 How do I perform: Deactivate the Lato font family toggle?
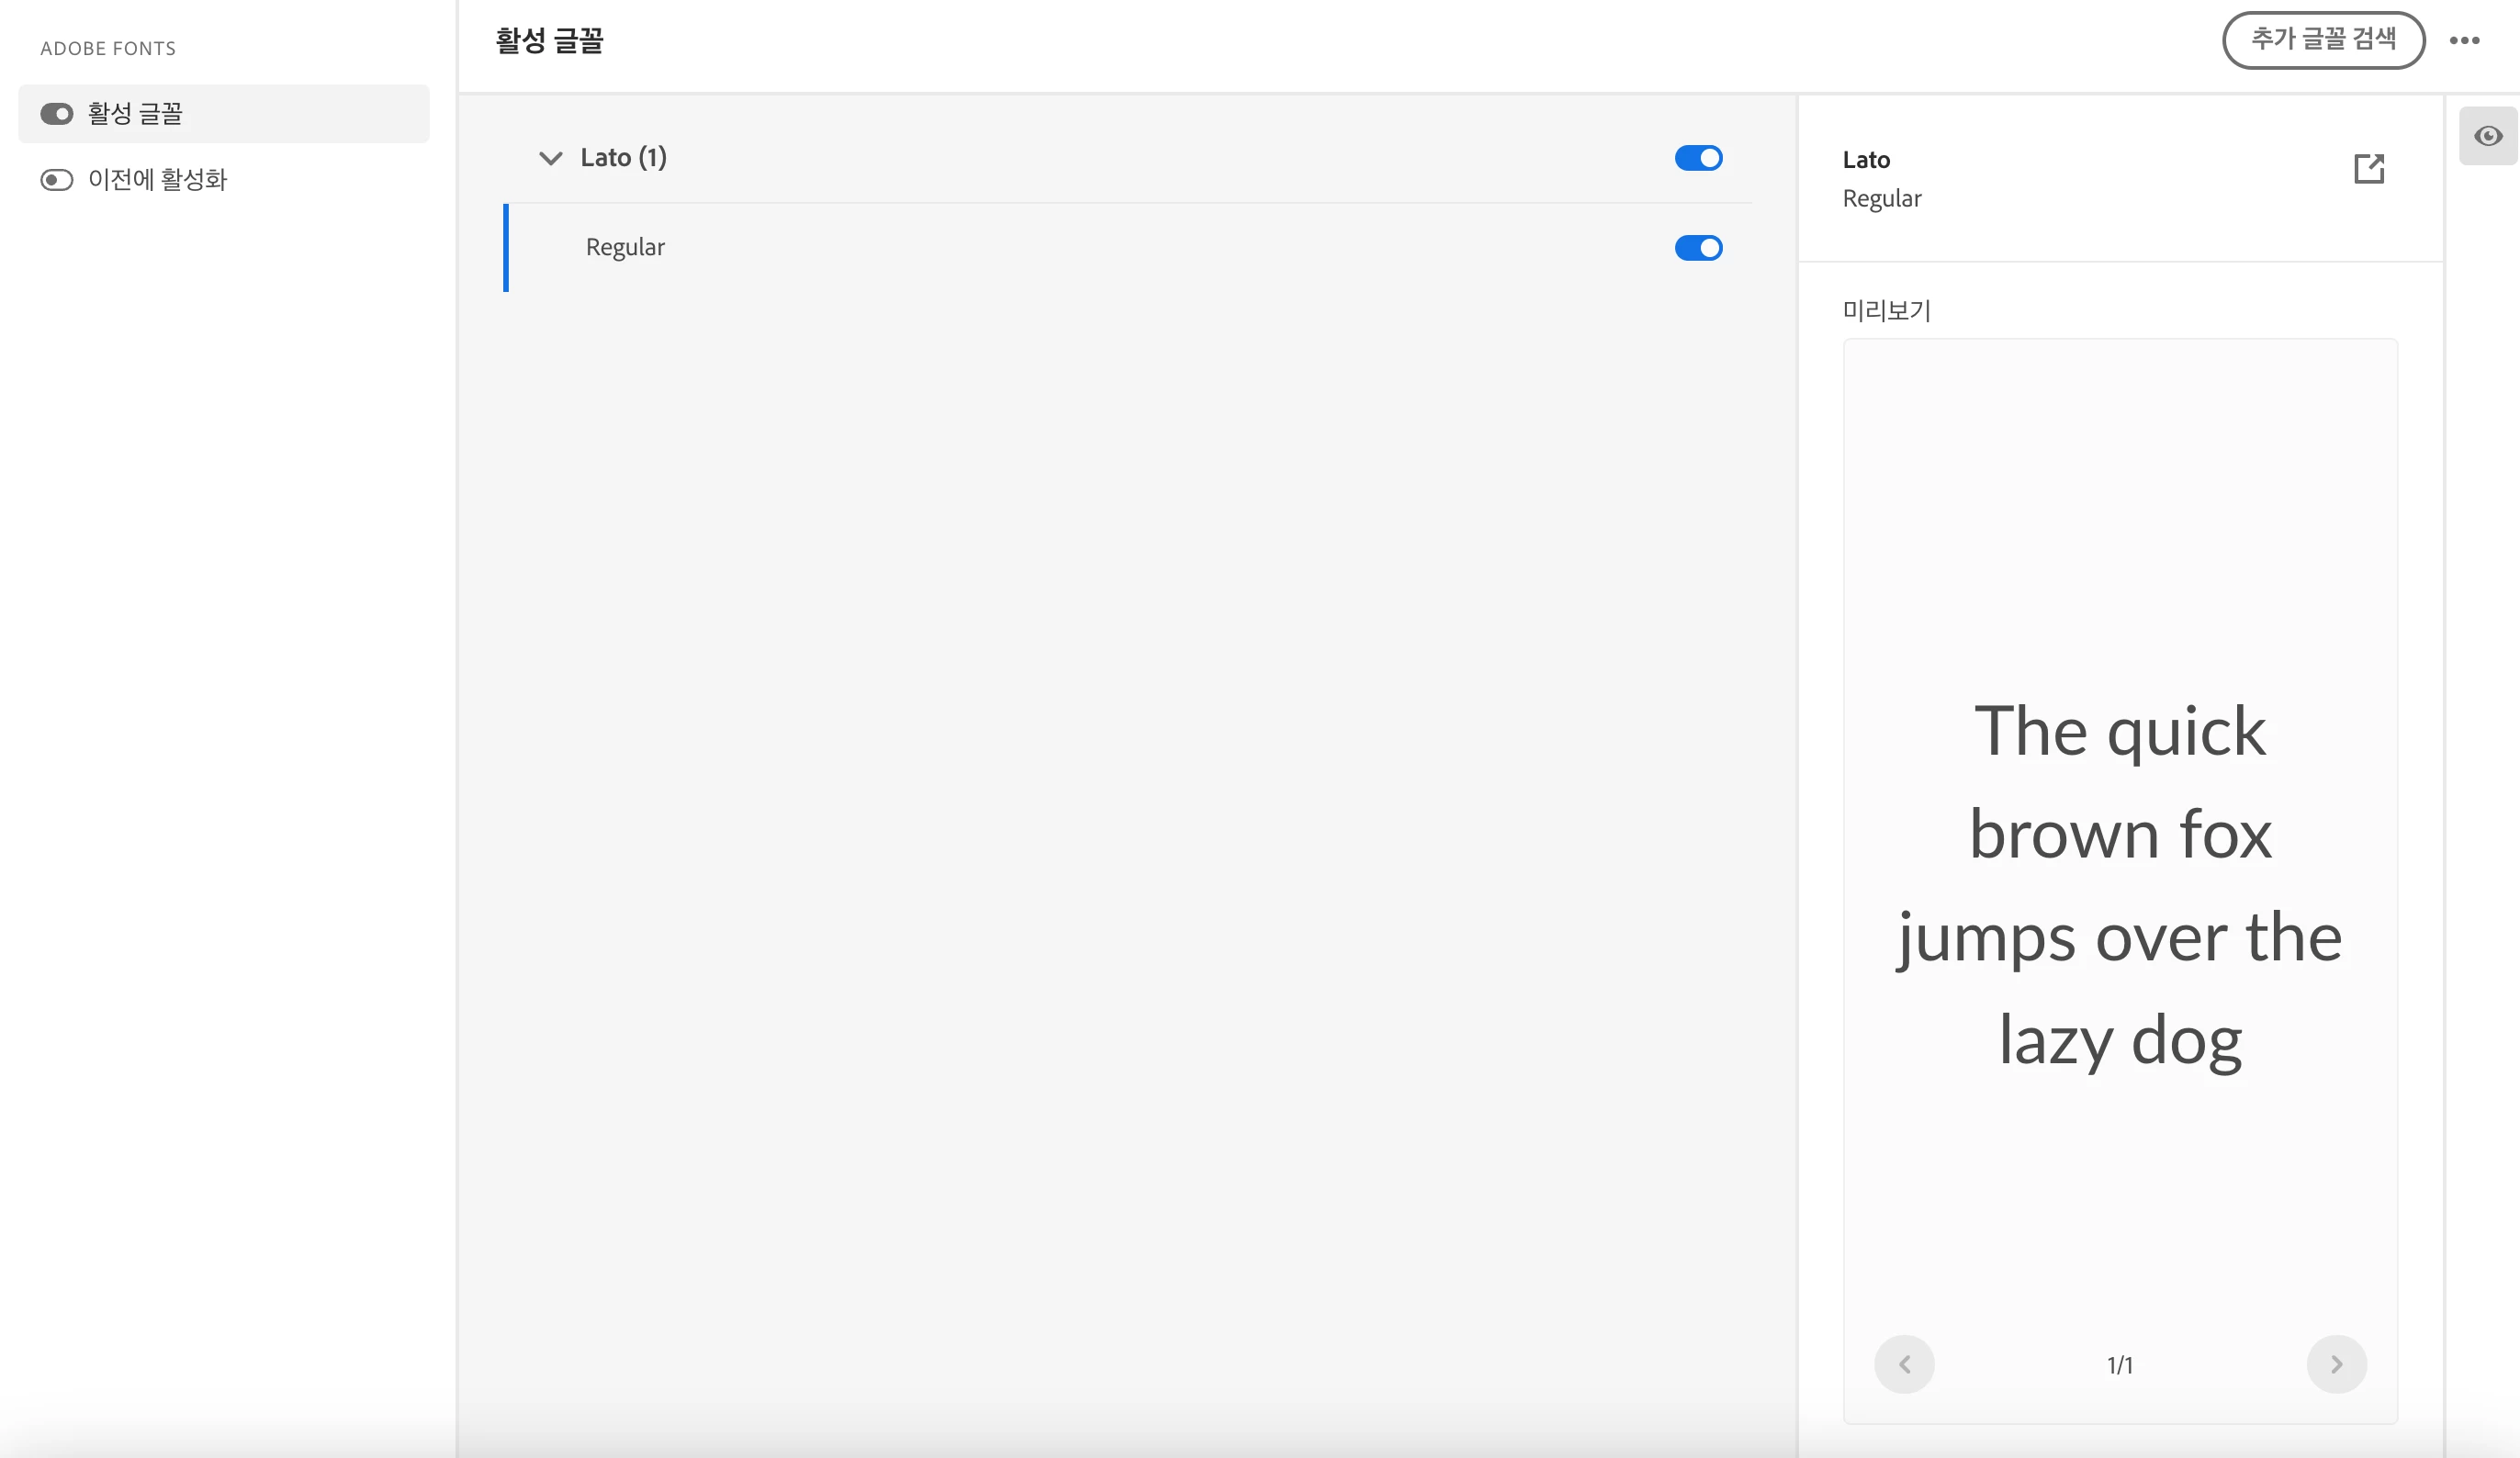tap(1698, 158)
